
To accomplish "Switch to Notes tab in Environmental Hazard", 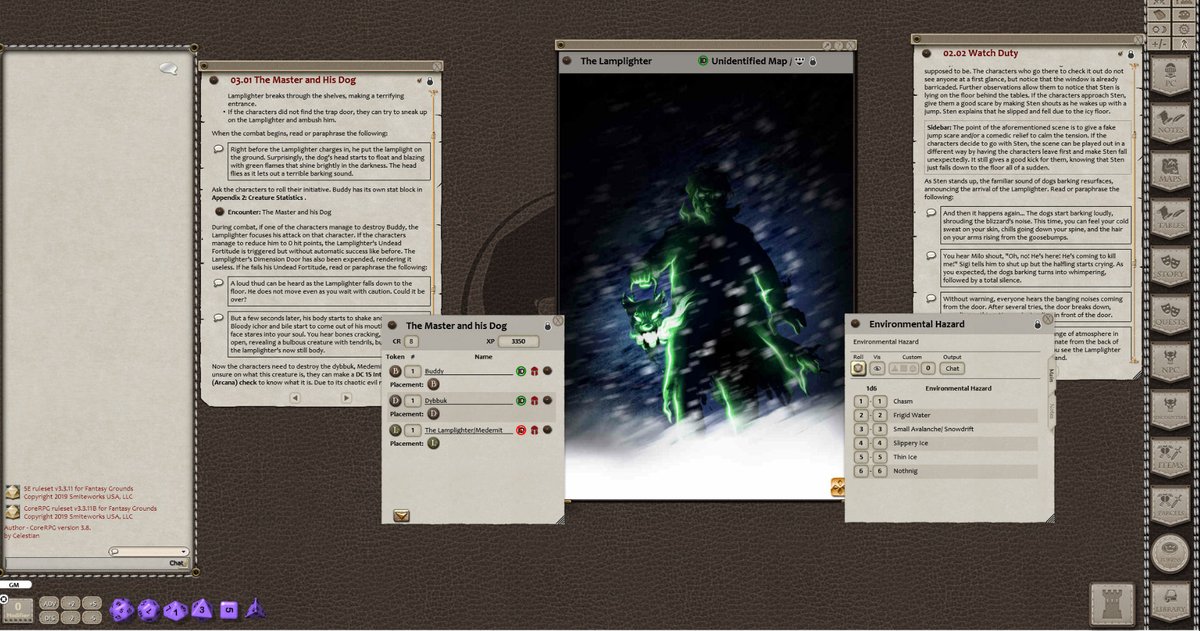I will pos(1051,411).
